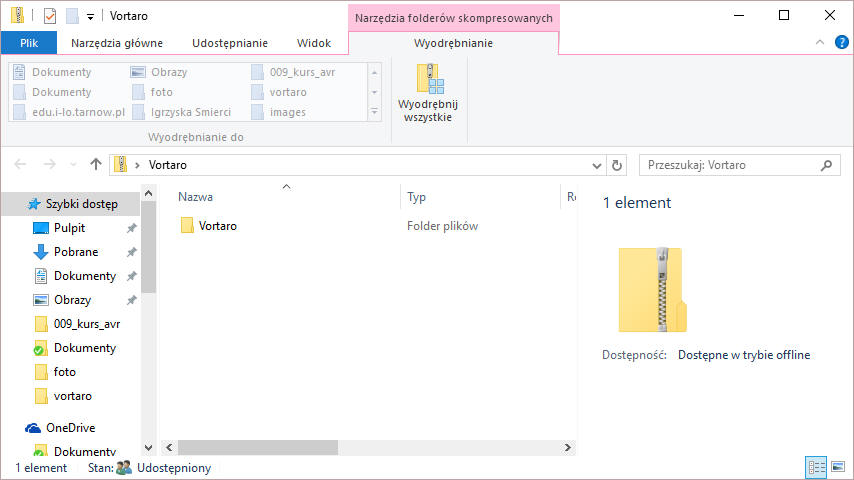Open the quick access toolbar dropdown arrow
Screen dimensions: 854x480
[x=90, y=16]
